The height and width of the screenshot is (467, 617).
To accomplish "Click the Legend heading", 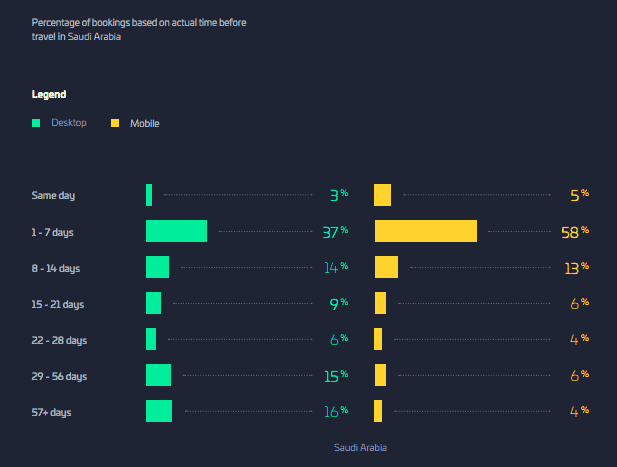I will (x=49, y=94).
